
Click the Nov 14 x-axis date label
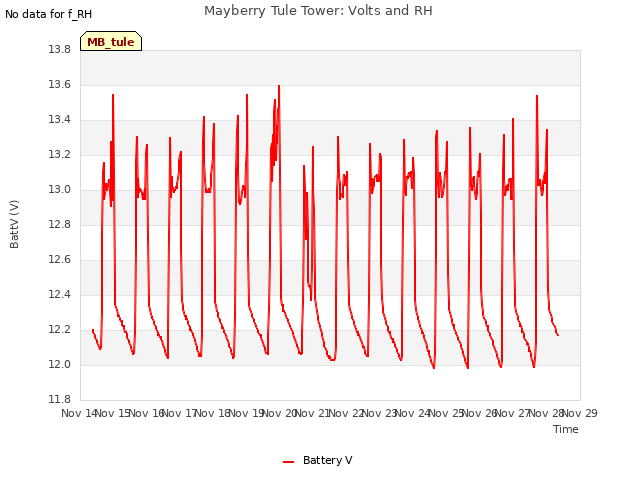click(79, 413)
